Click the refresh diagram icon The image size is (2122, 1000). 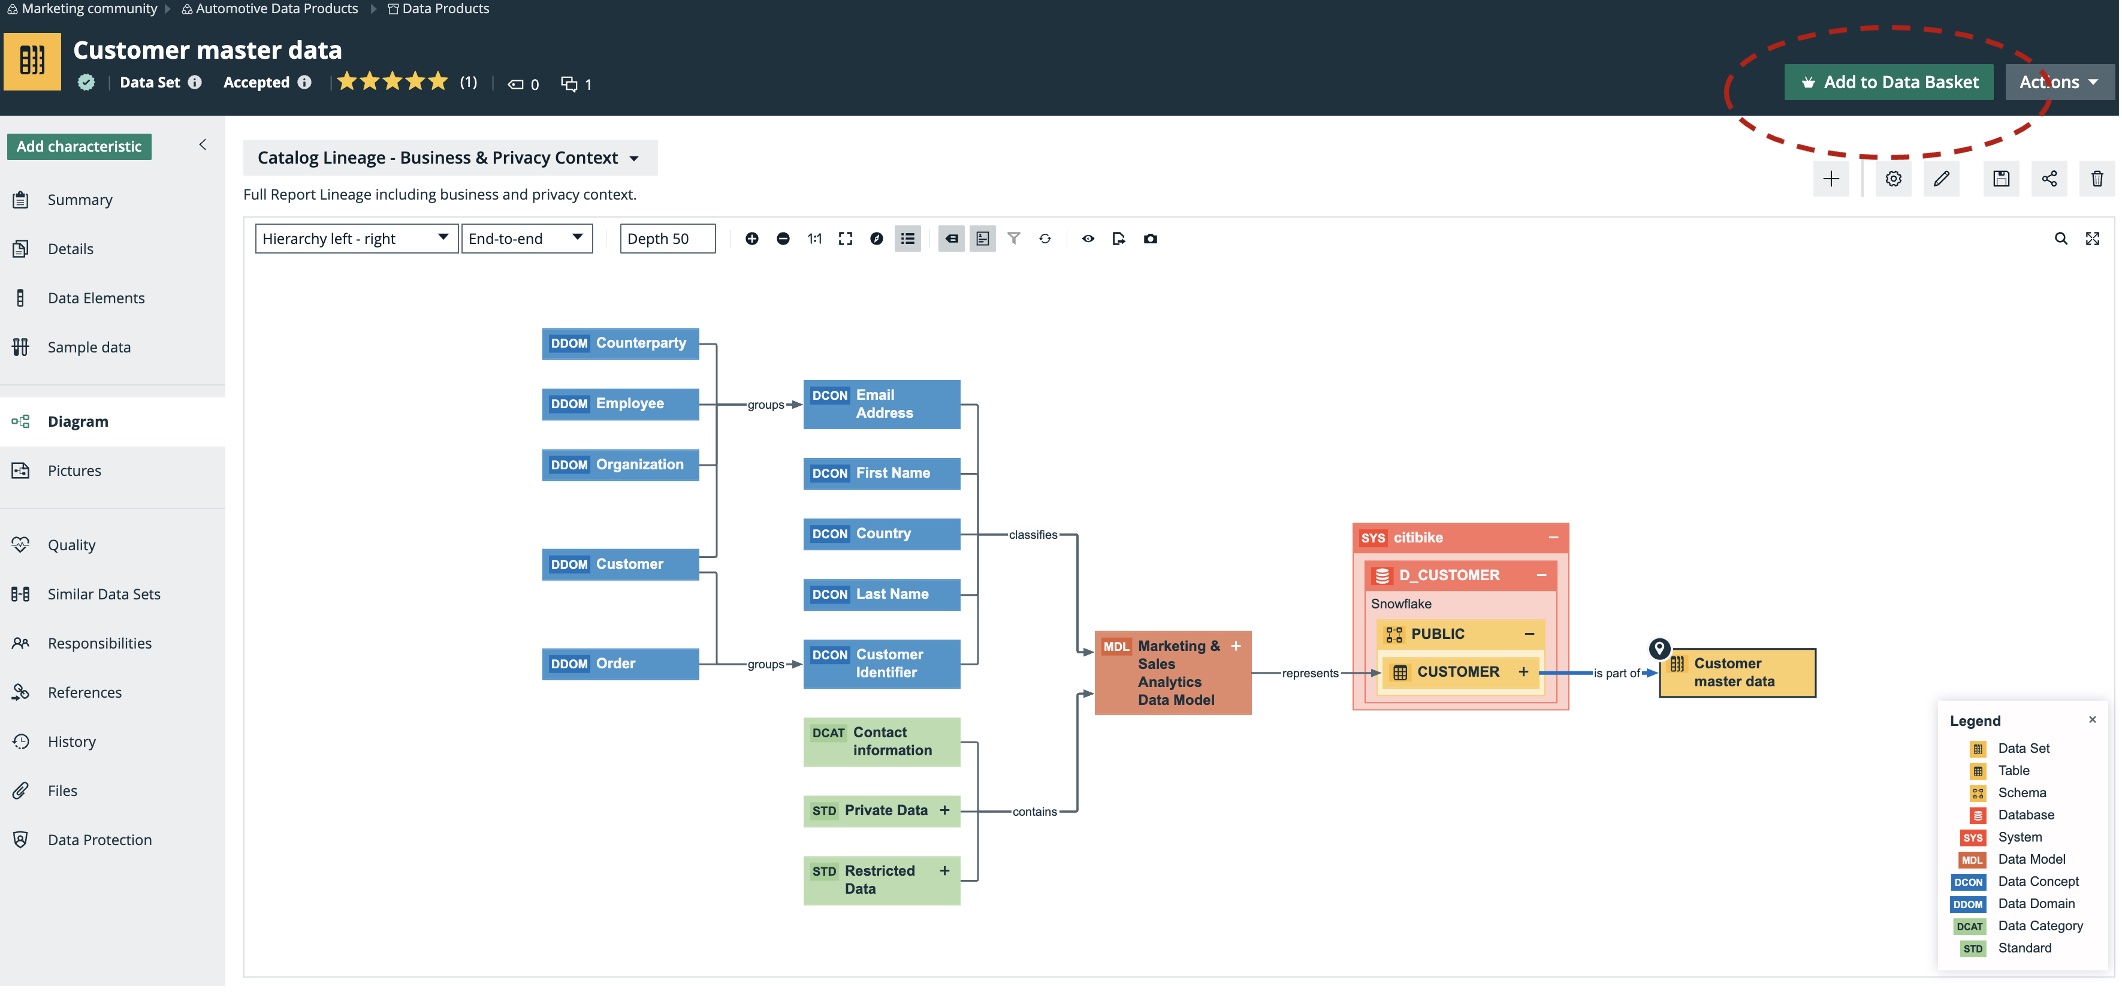point(1045,239)
